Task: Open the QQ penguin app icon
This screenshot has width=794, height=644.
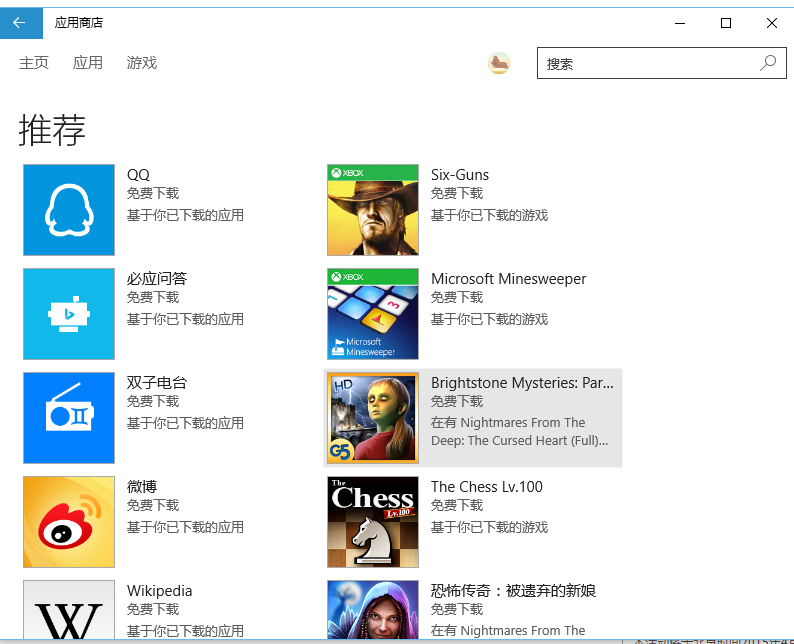Action: point(69,210)
